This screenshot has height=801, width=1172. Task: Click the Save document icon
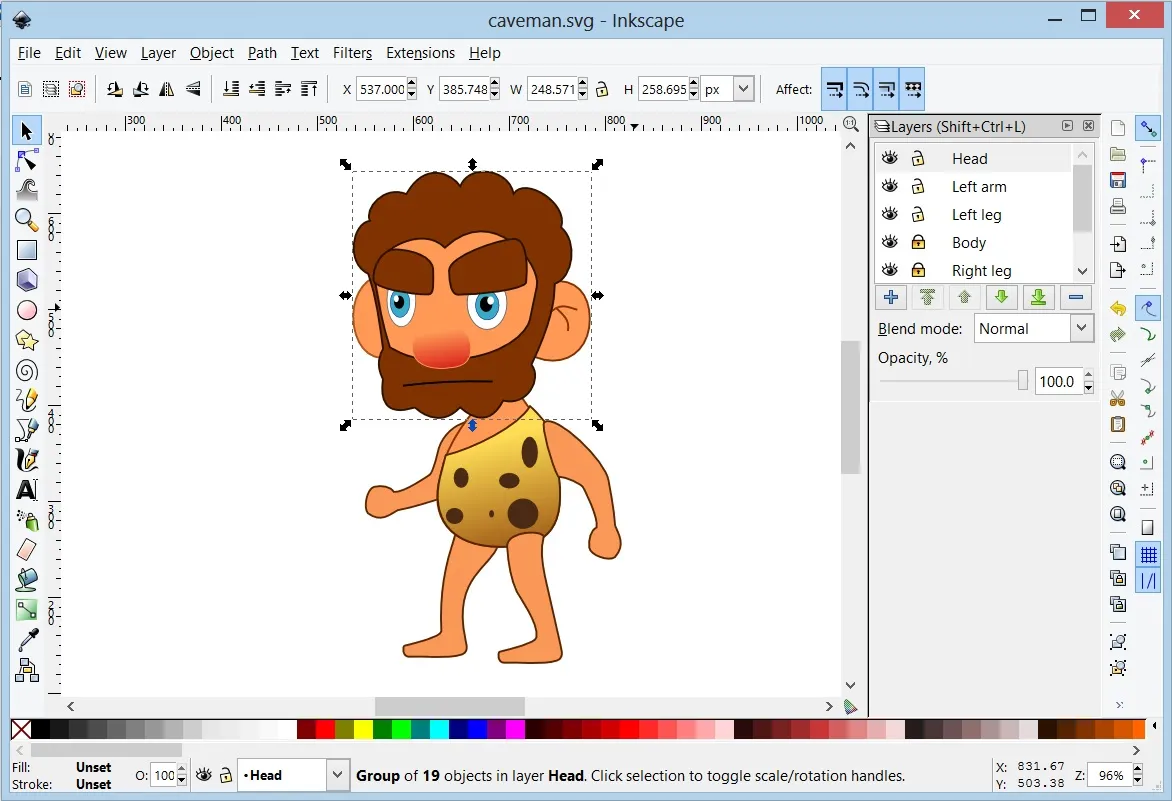pos(1118,180)
